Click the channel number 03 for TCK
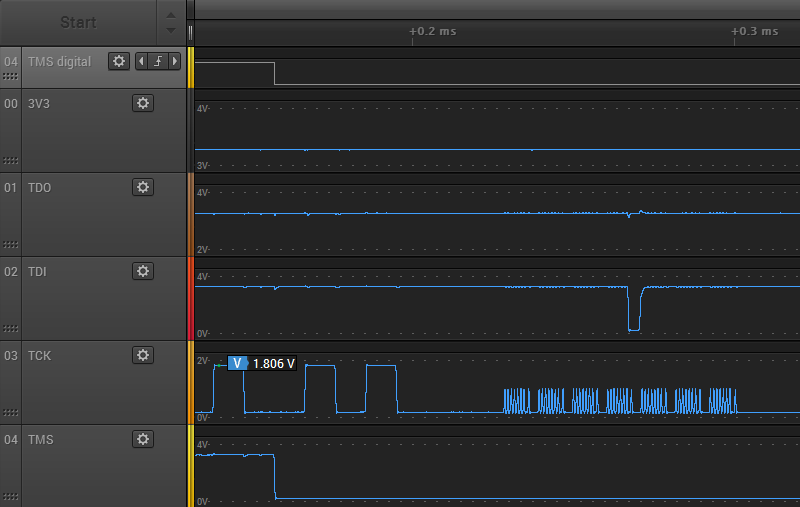The width and height of the screenshot is (800, 507). [x=11, y=356]
